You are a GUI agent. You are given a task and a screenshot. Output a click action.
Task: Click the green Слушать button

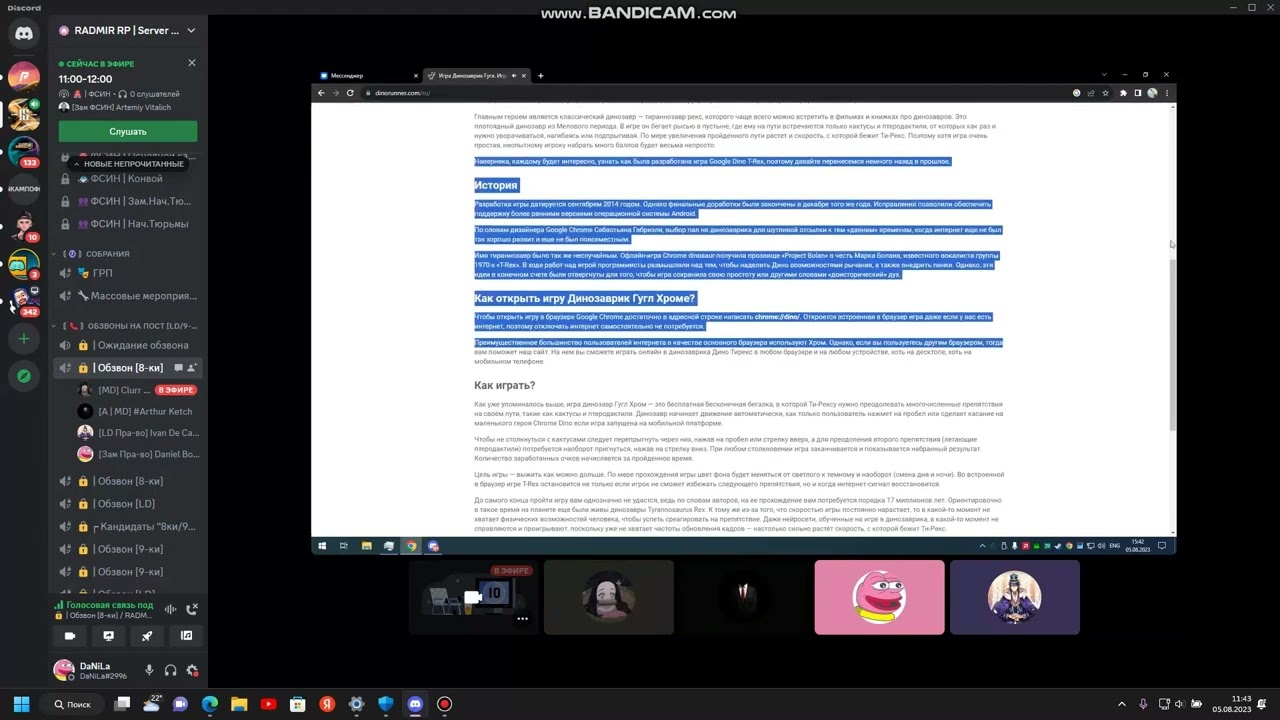coord(128,131)
